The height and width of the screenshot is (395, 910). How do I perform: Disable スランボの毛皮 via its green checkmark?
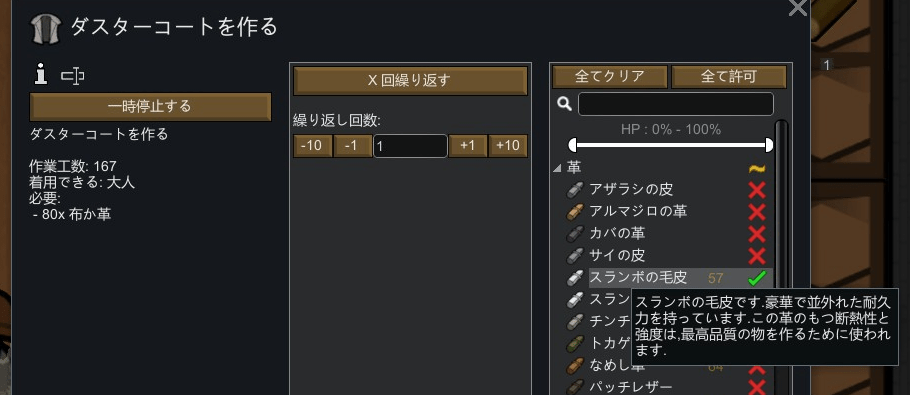pyautogui.click(x=757, y=278)
